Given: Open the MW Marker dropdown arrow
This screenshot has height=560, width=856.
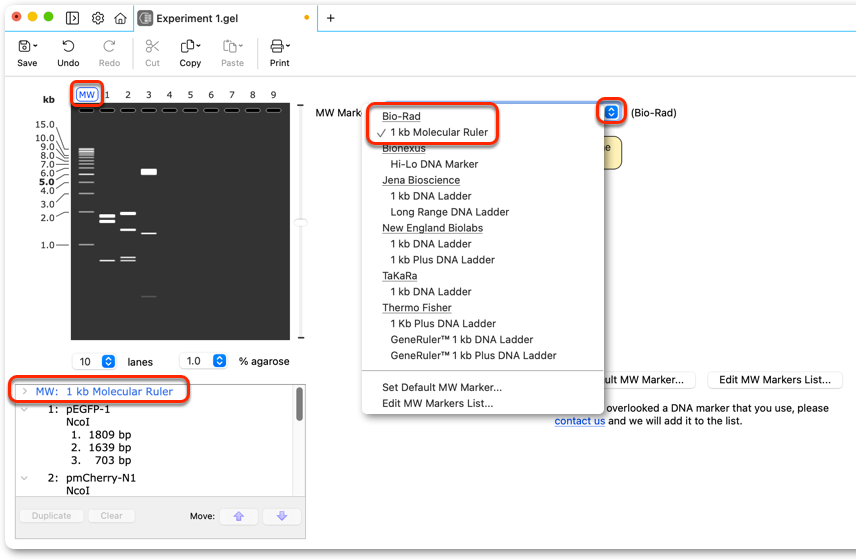Looking at the screenshot, I should pyautogui.click(x=611, y=112).
